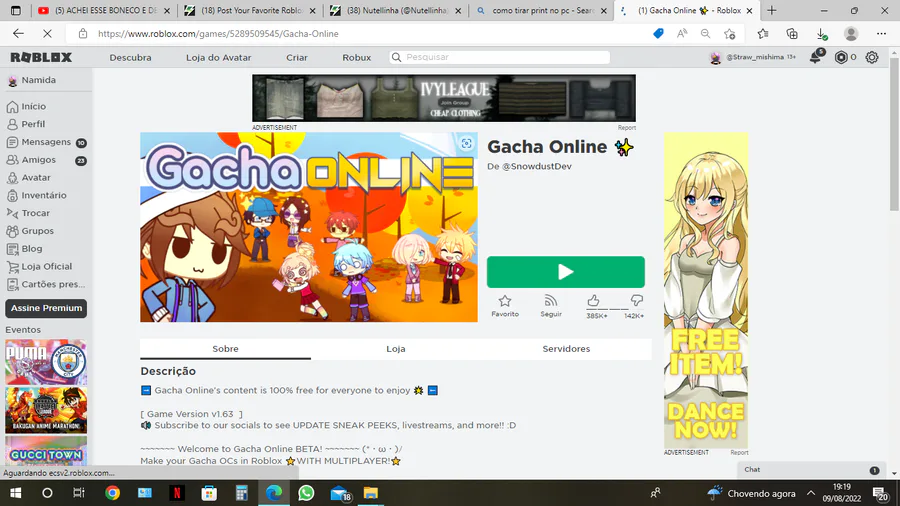
Task: Open the Windows Start menu
Action: (15, 493)
